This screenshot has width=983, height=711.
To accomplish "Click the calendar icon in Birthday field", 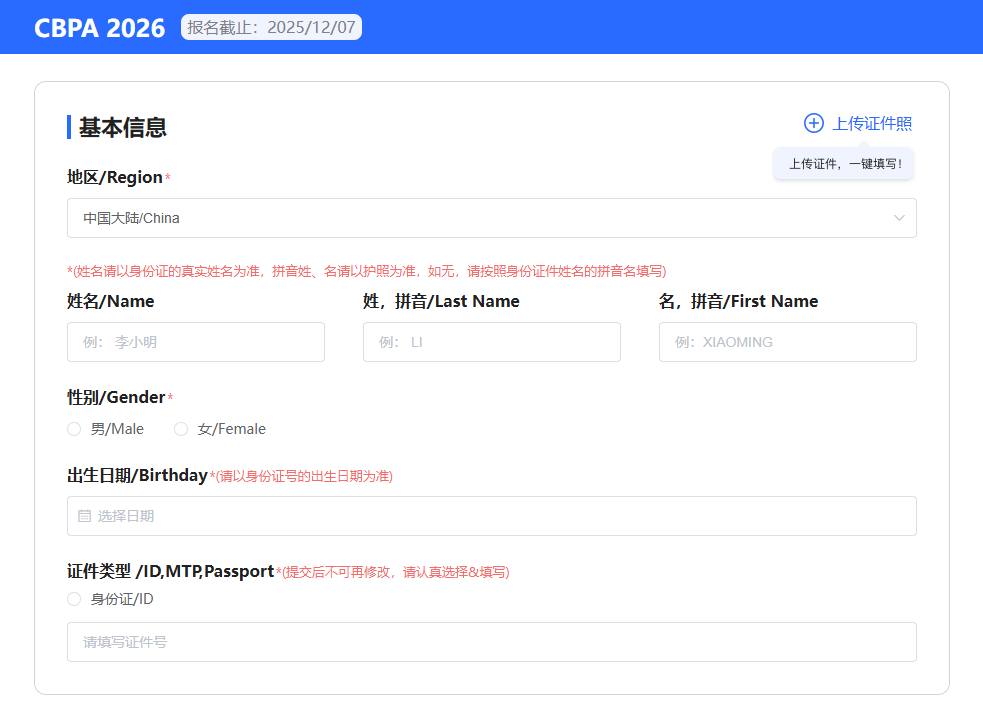I will pyautogui.click(x=84, y=516).
